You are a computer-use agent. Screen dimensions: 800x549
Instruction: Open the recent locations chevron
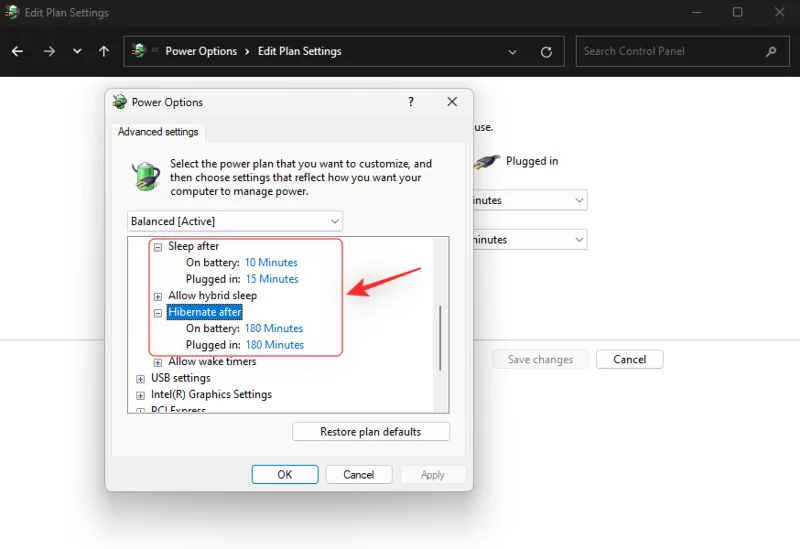tap(77, 51)
